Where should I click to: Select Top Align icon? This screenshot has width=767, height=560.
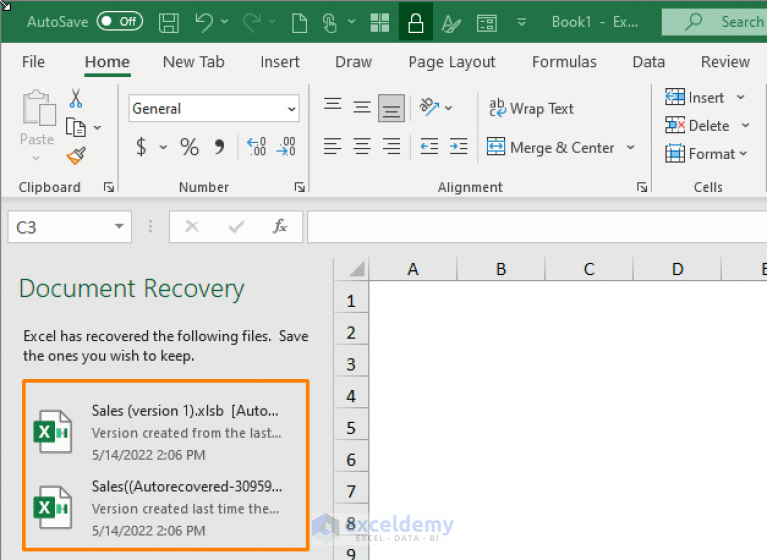click(x=333, y=104)
